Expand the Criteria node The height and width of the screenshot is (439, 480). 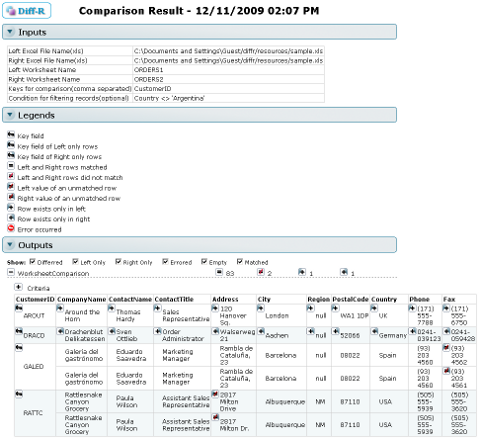pos(18,287)
